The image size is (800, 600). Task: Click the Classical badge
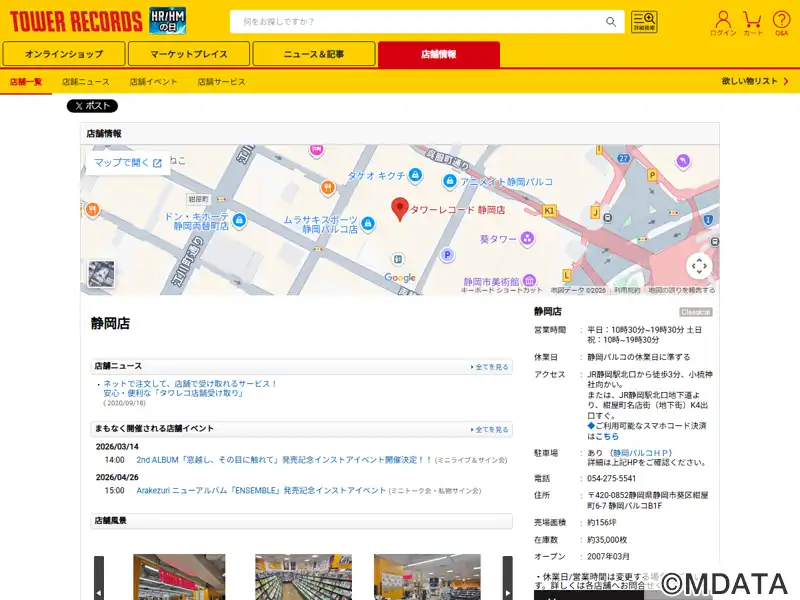click(695, 312)
